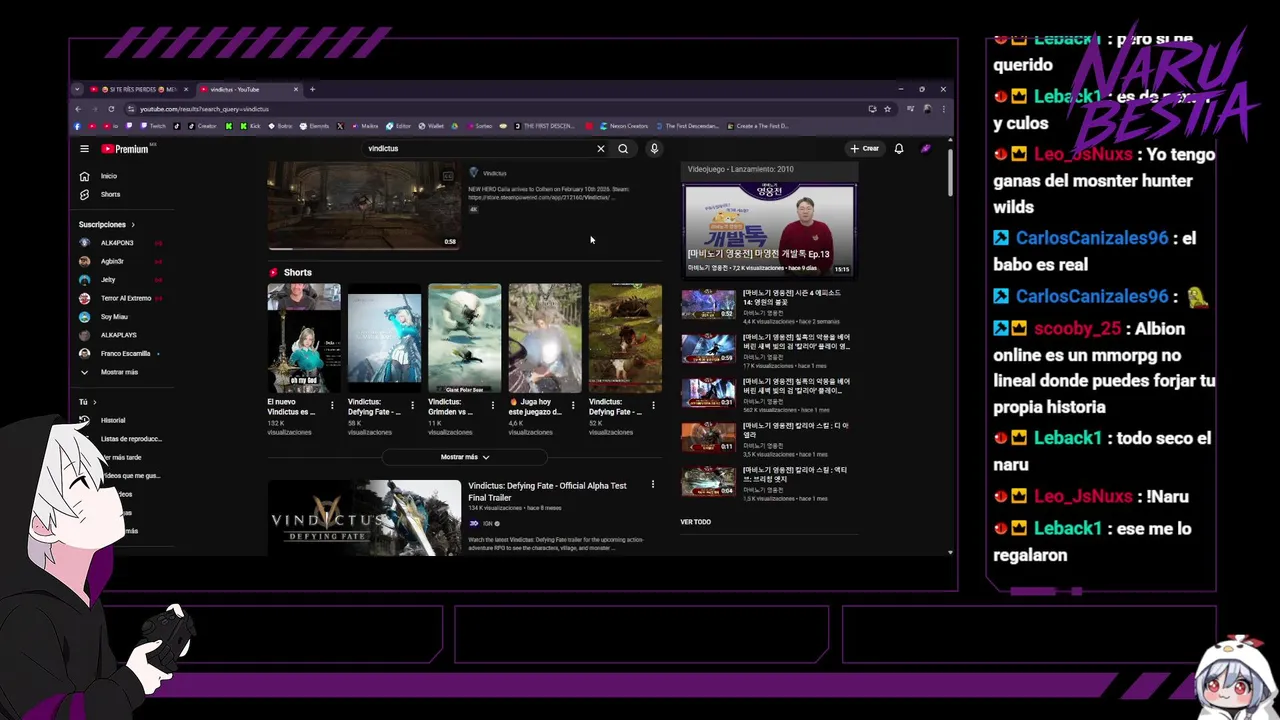This screenshot has height=720, width=1280.
Task: Close the vindictus - YouTube tab
Action: tap(295, 89)
